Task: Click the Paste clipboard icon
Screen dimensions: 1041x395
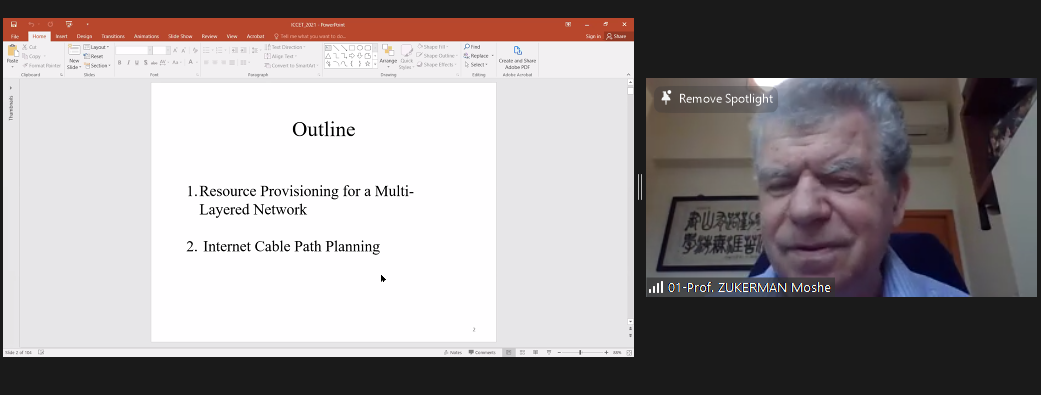Action: click(13, 50)
